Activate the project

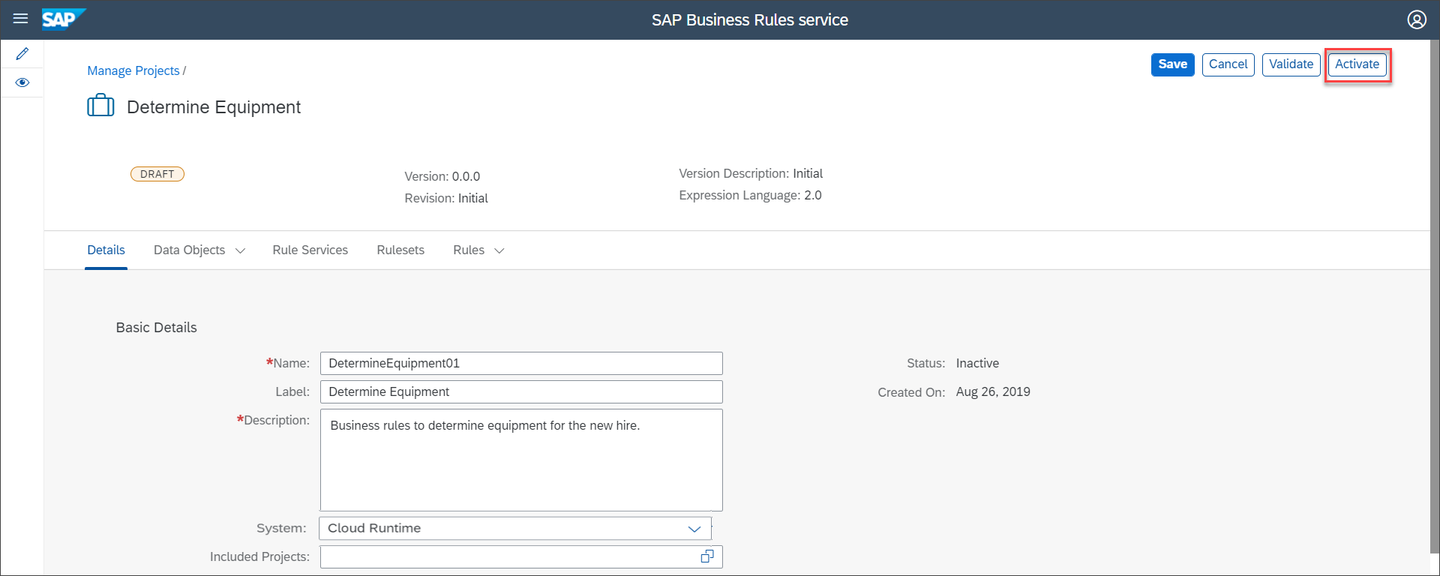click(1357, 64)
